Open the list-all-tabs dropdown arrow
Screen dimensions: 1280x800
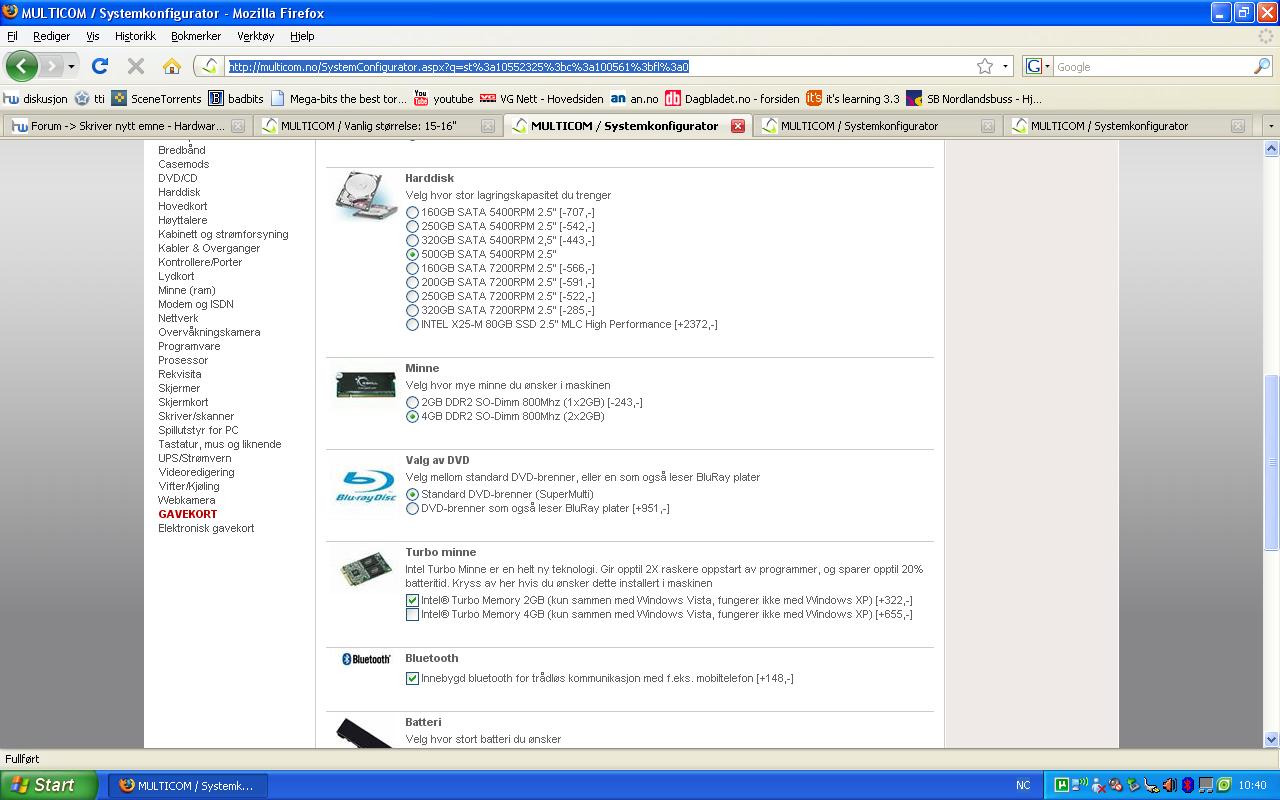1271,126
